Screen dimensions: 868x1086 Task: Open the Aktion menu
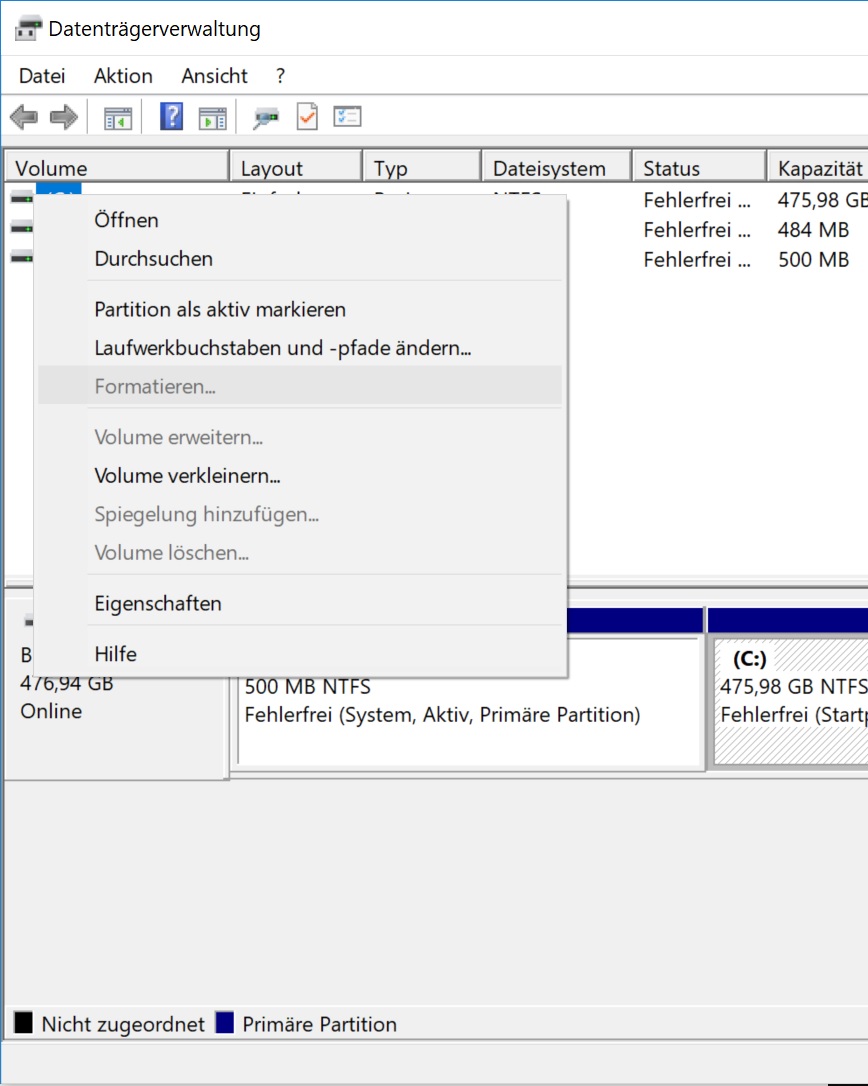pos(123,76)
